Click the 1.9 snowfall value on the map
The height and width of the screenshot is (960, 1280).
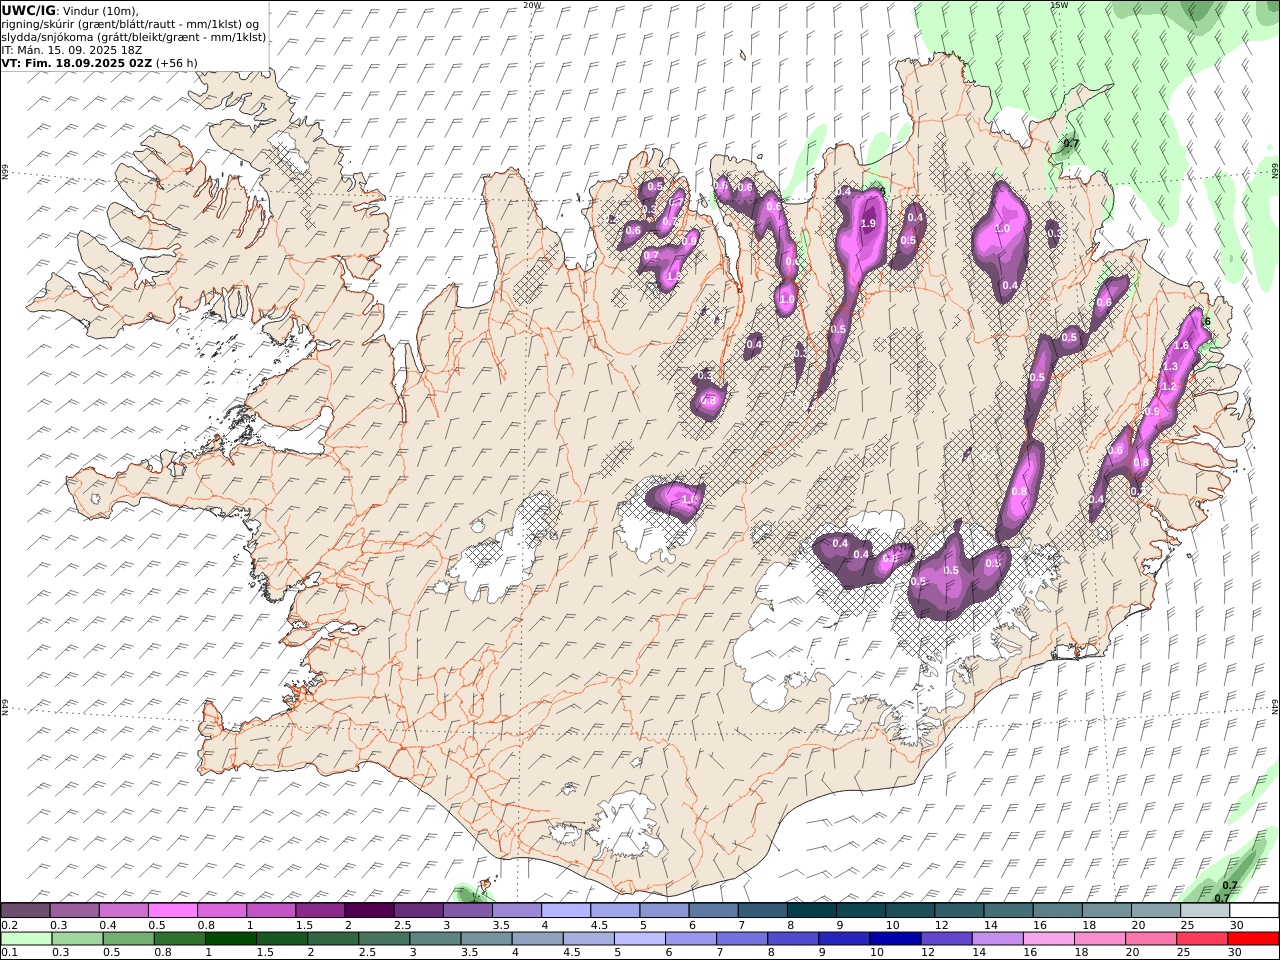click(868, 224)
